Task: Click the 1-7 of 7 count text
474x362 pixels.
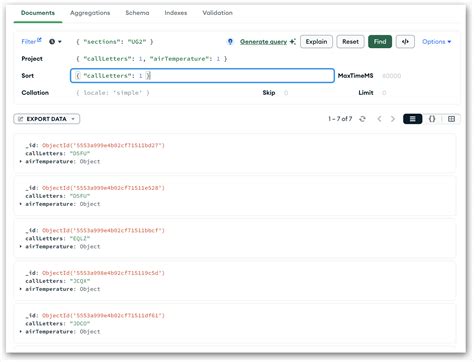Action: (x=340, y=119)
